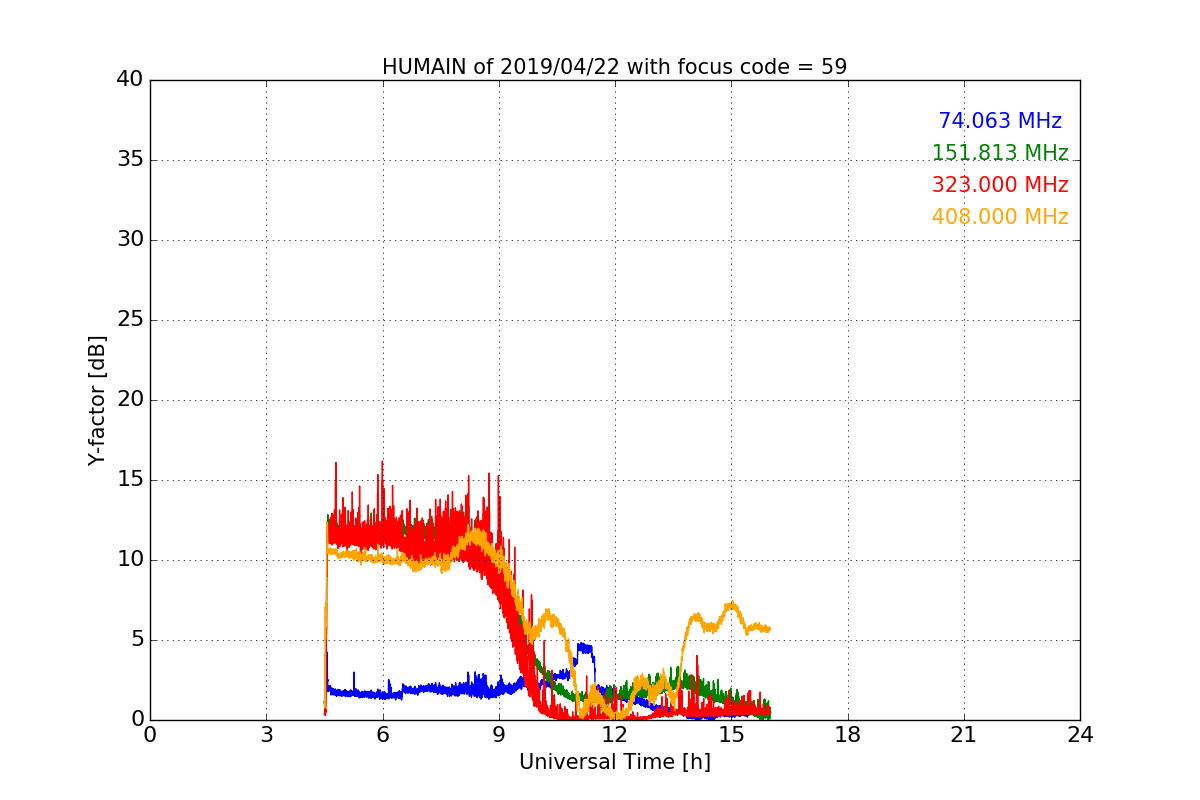The image size is (1200, 800).
Task: Click the y-axis tick label 20
Action: [x=130, y=400]
